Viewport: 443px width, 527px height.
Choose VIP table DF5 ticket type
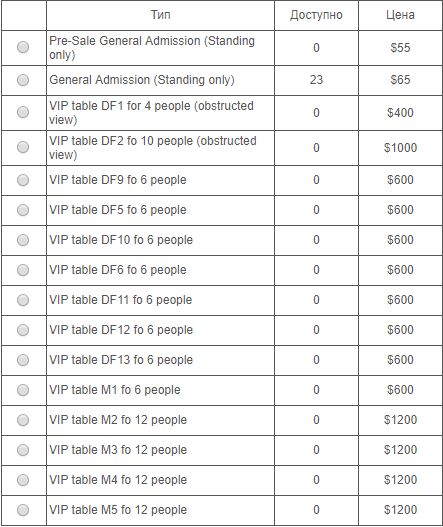pos(23,210)
